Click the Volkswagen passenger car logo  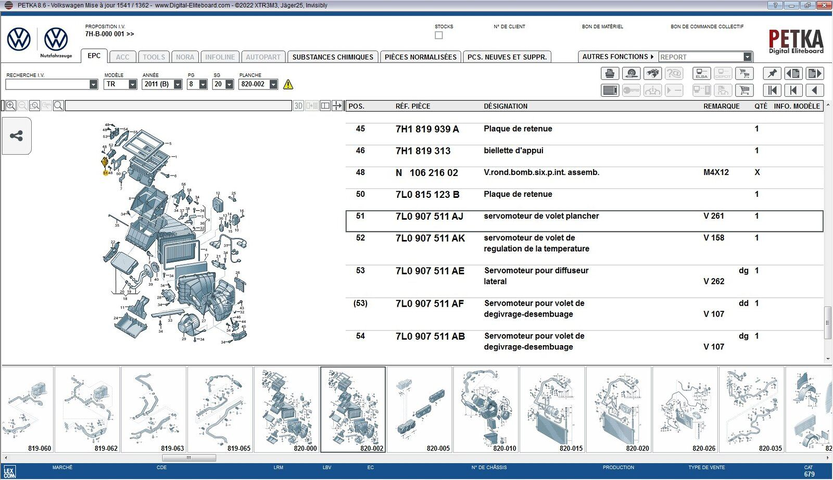point(19,39)
